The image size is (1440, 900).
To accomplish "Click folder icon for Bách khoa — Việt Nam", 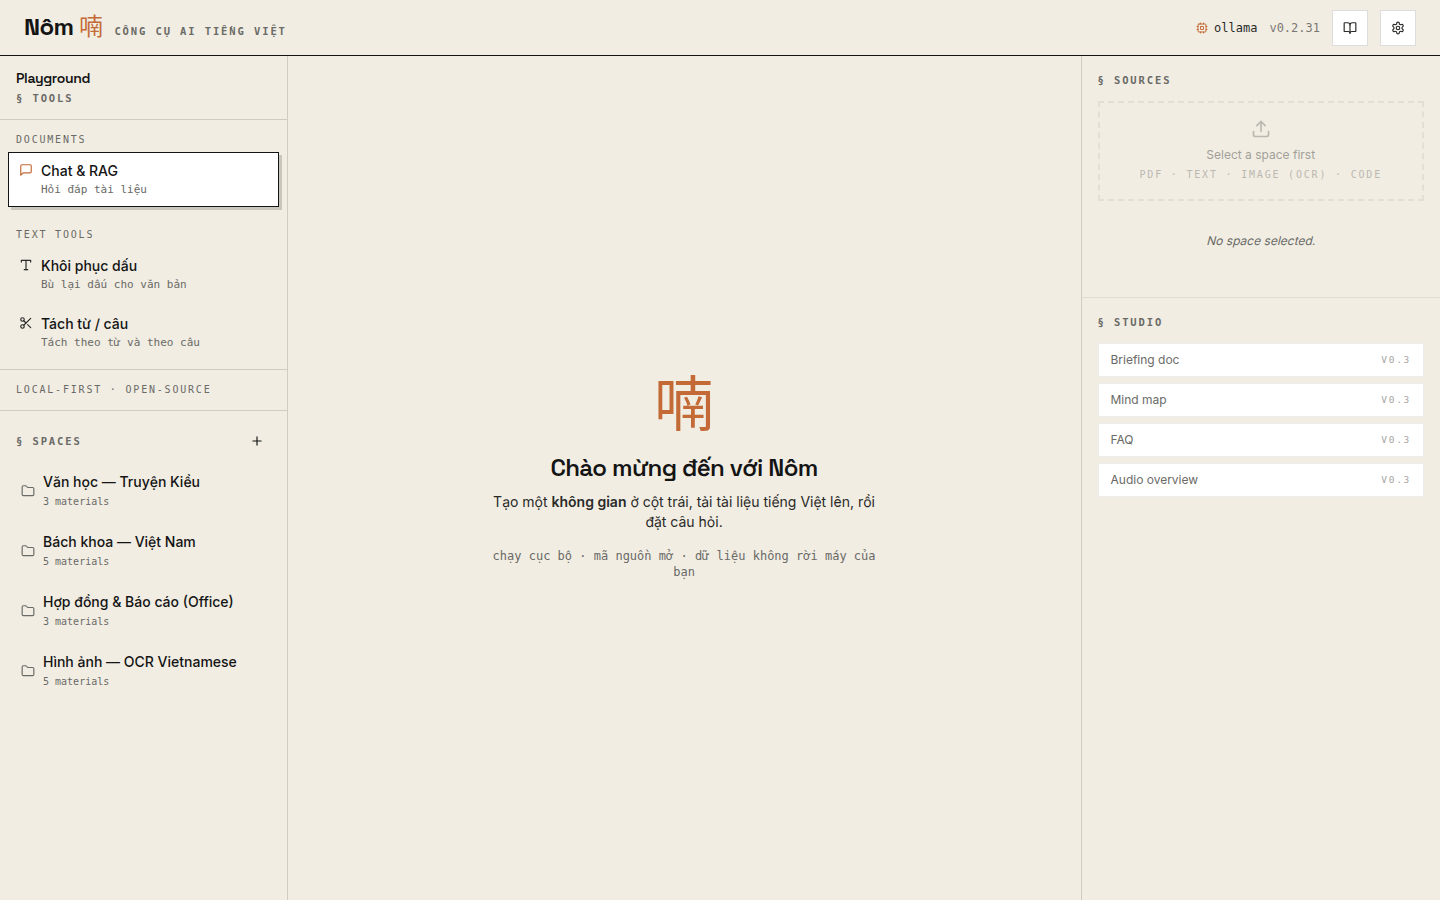I will [28, 551].
